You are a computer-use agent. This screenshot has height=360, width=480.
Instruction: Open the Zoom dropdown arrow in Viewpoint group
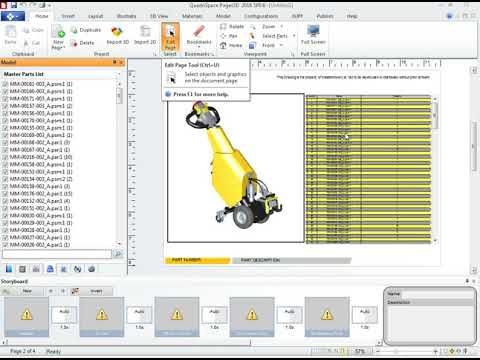tap(282, 27)
